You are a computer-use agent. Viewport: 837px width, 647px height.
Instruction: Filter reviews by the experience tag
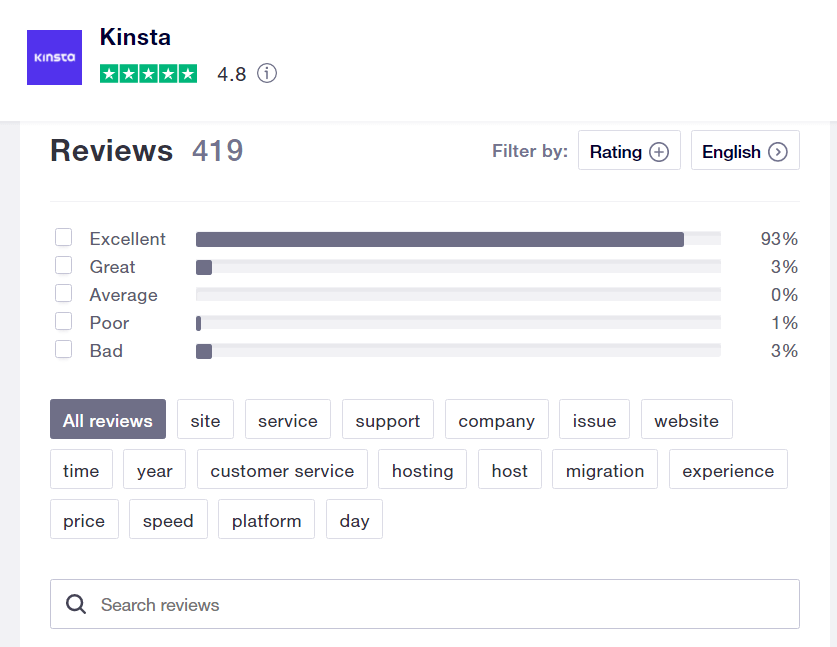(728, 470)
